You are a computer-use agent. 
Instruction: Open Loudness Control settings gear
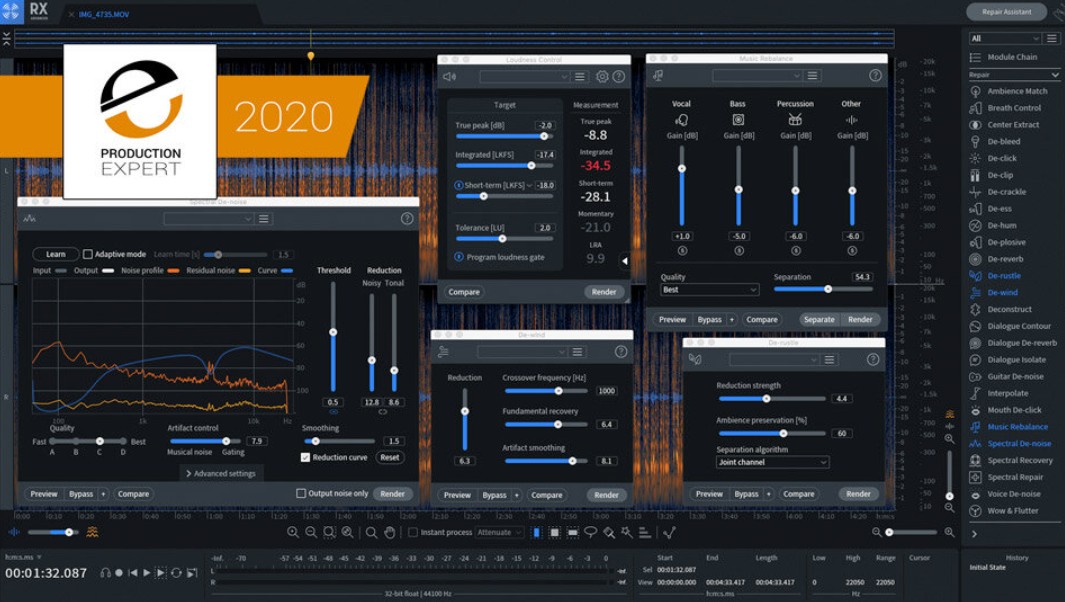[602, 77]
